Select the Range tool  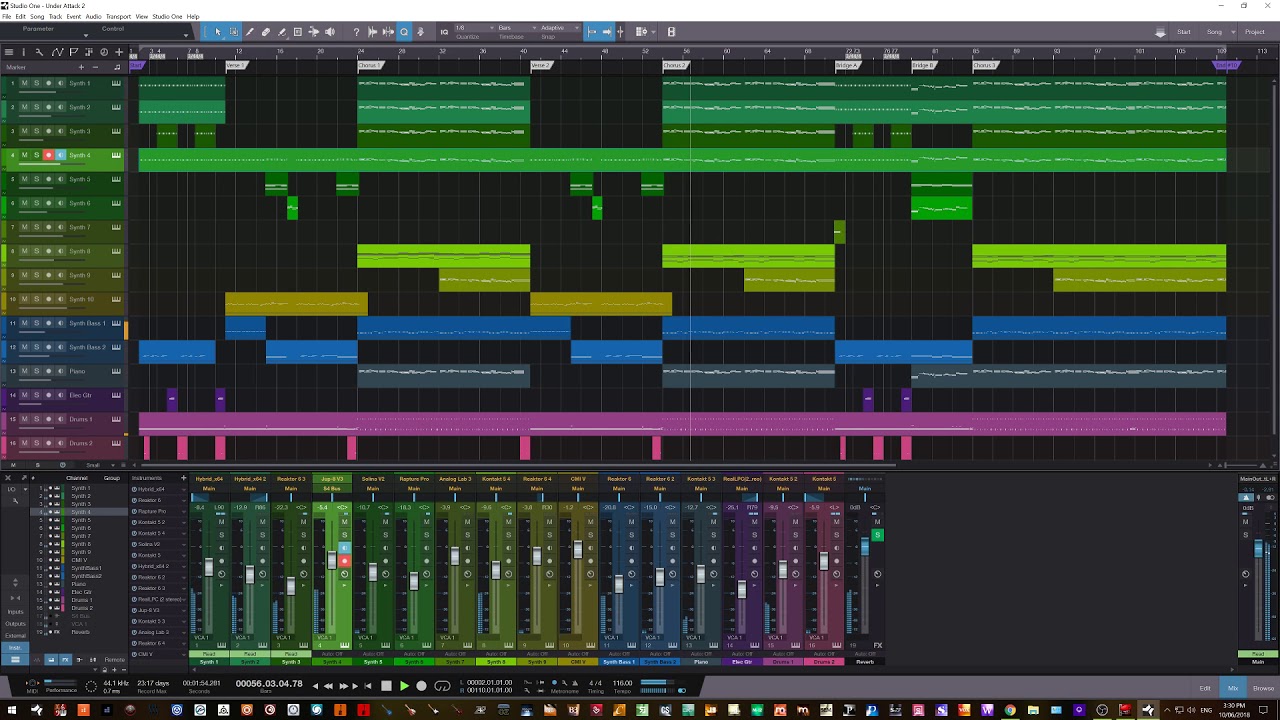(234, 32)
